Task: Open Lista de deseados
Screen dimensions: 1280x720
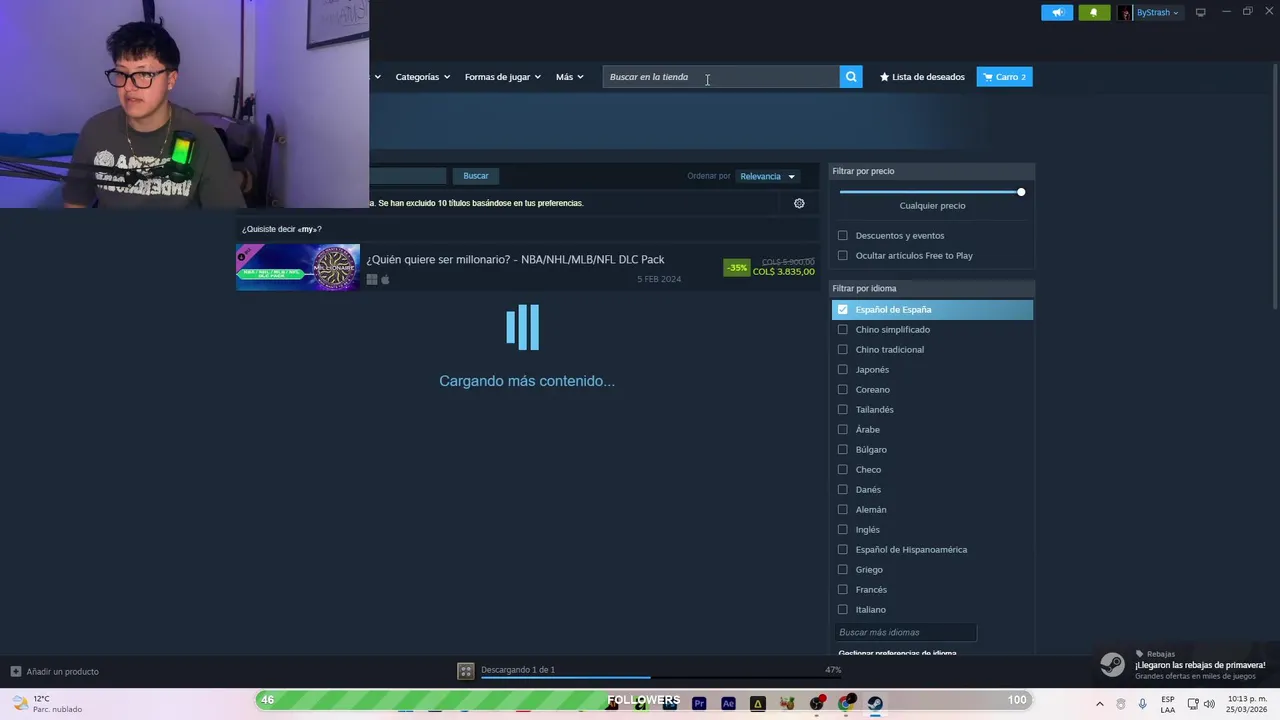Action: click(922, 77)
